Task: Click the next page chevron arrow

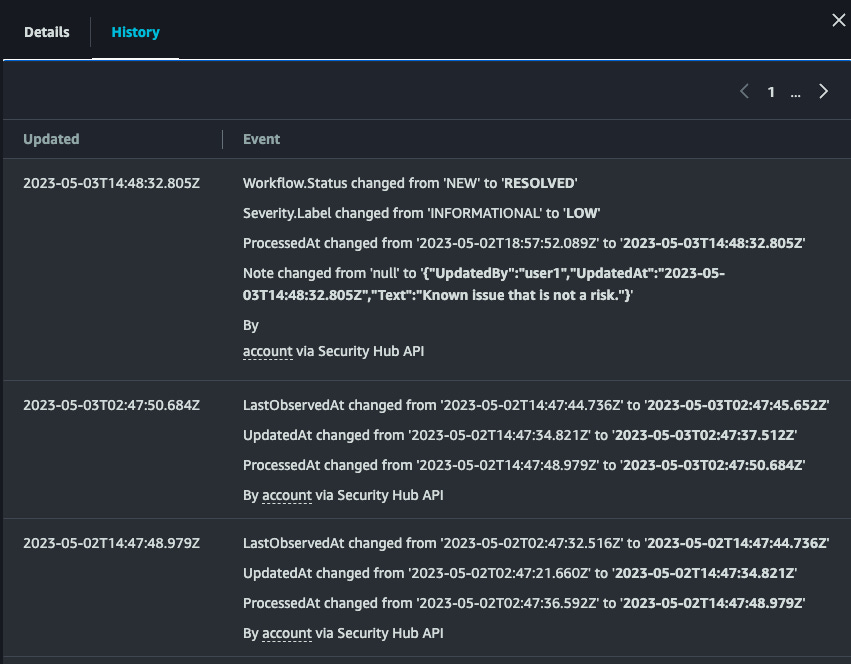Action: [x=823, y=91]
